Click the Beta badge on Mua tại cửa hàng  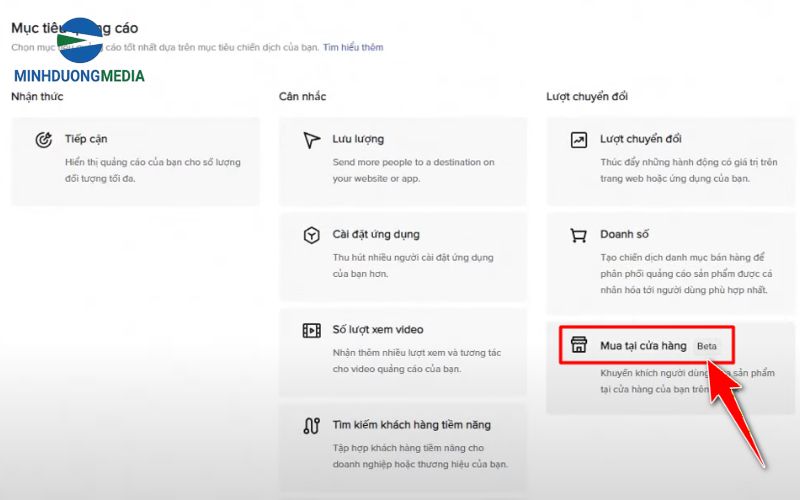point(707,346)
